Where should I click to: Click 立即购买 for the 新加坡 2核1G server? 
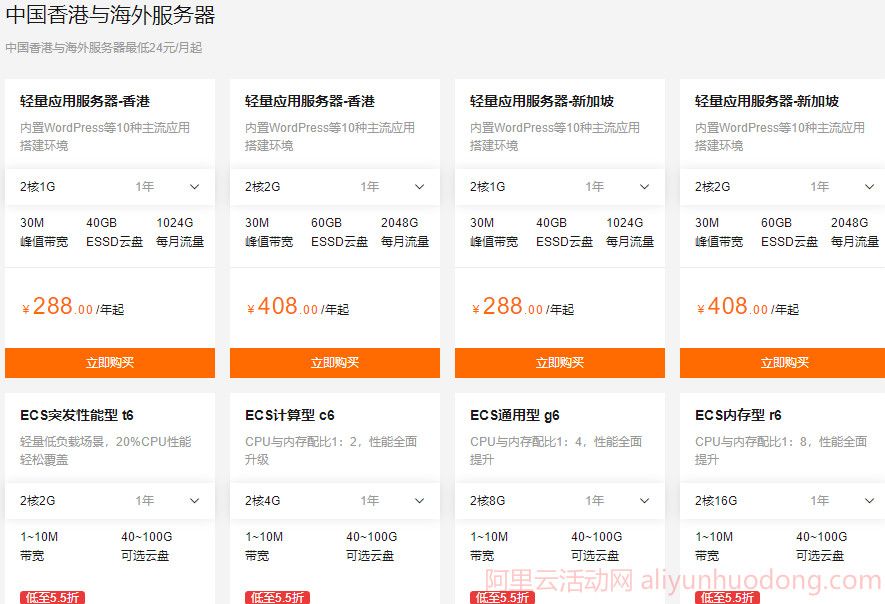point(560,362)
